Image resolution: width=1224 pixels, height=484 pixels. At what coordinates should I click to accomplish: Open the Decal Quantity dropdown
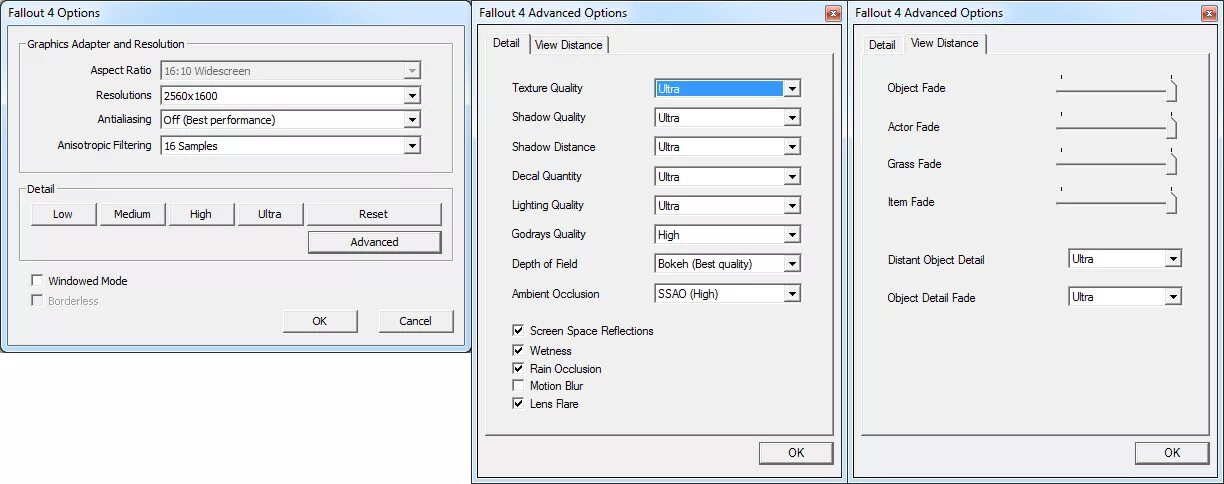coord(728,176)
